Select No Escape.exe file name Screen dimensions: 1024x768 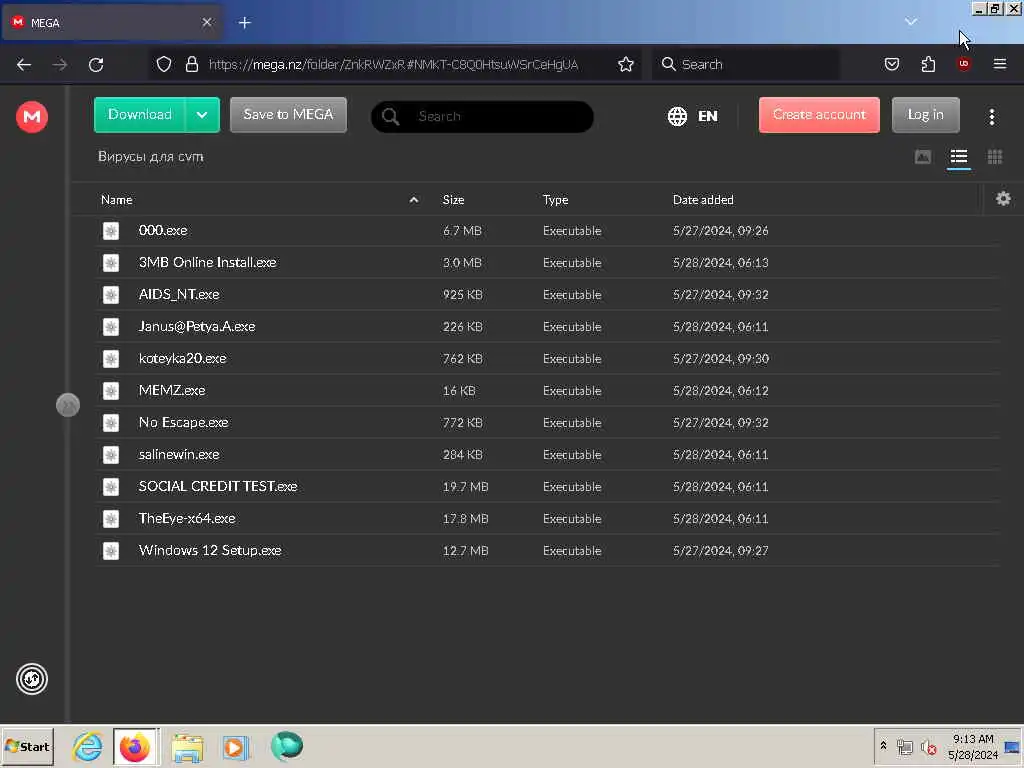point(184,423)
